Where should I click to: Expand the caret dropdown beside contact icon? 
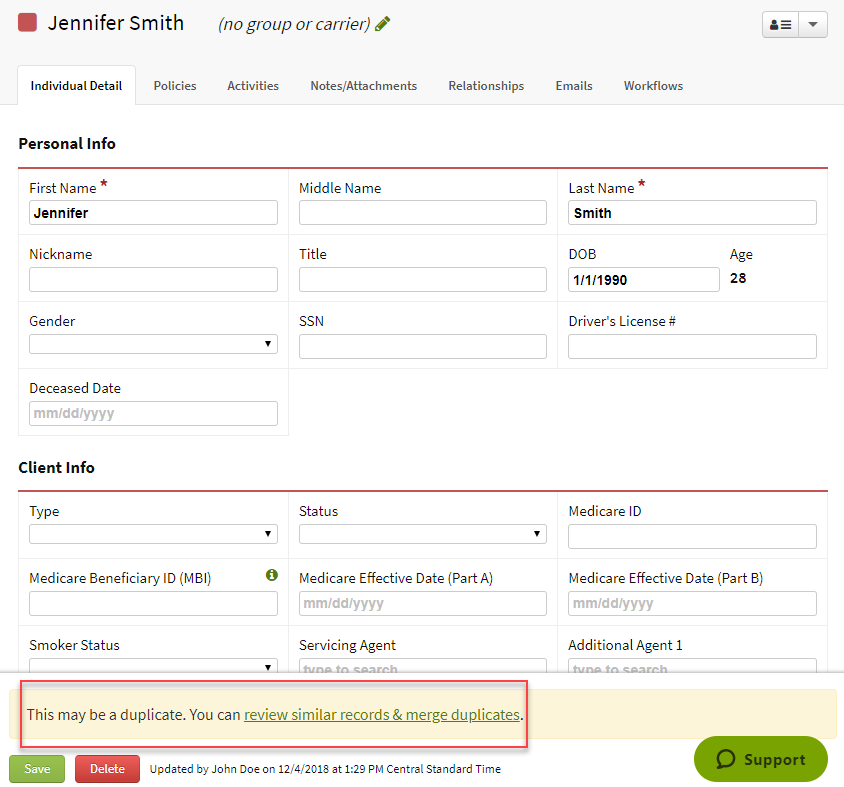click(813, 25)
